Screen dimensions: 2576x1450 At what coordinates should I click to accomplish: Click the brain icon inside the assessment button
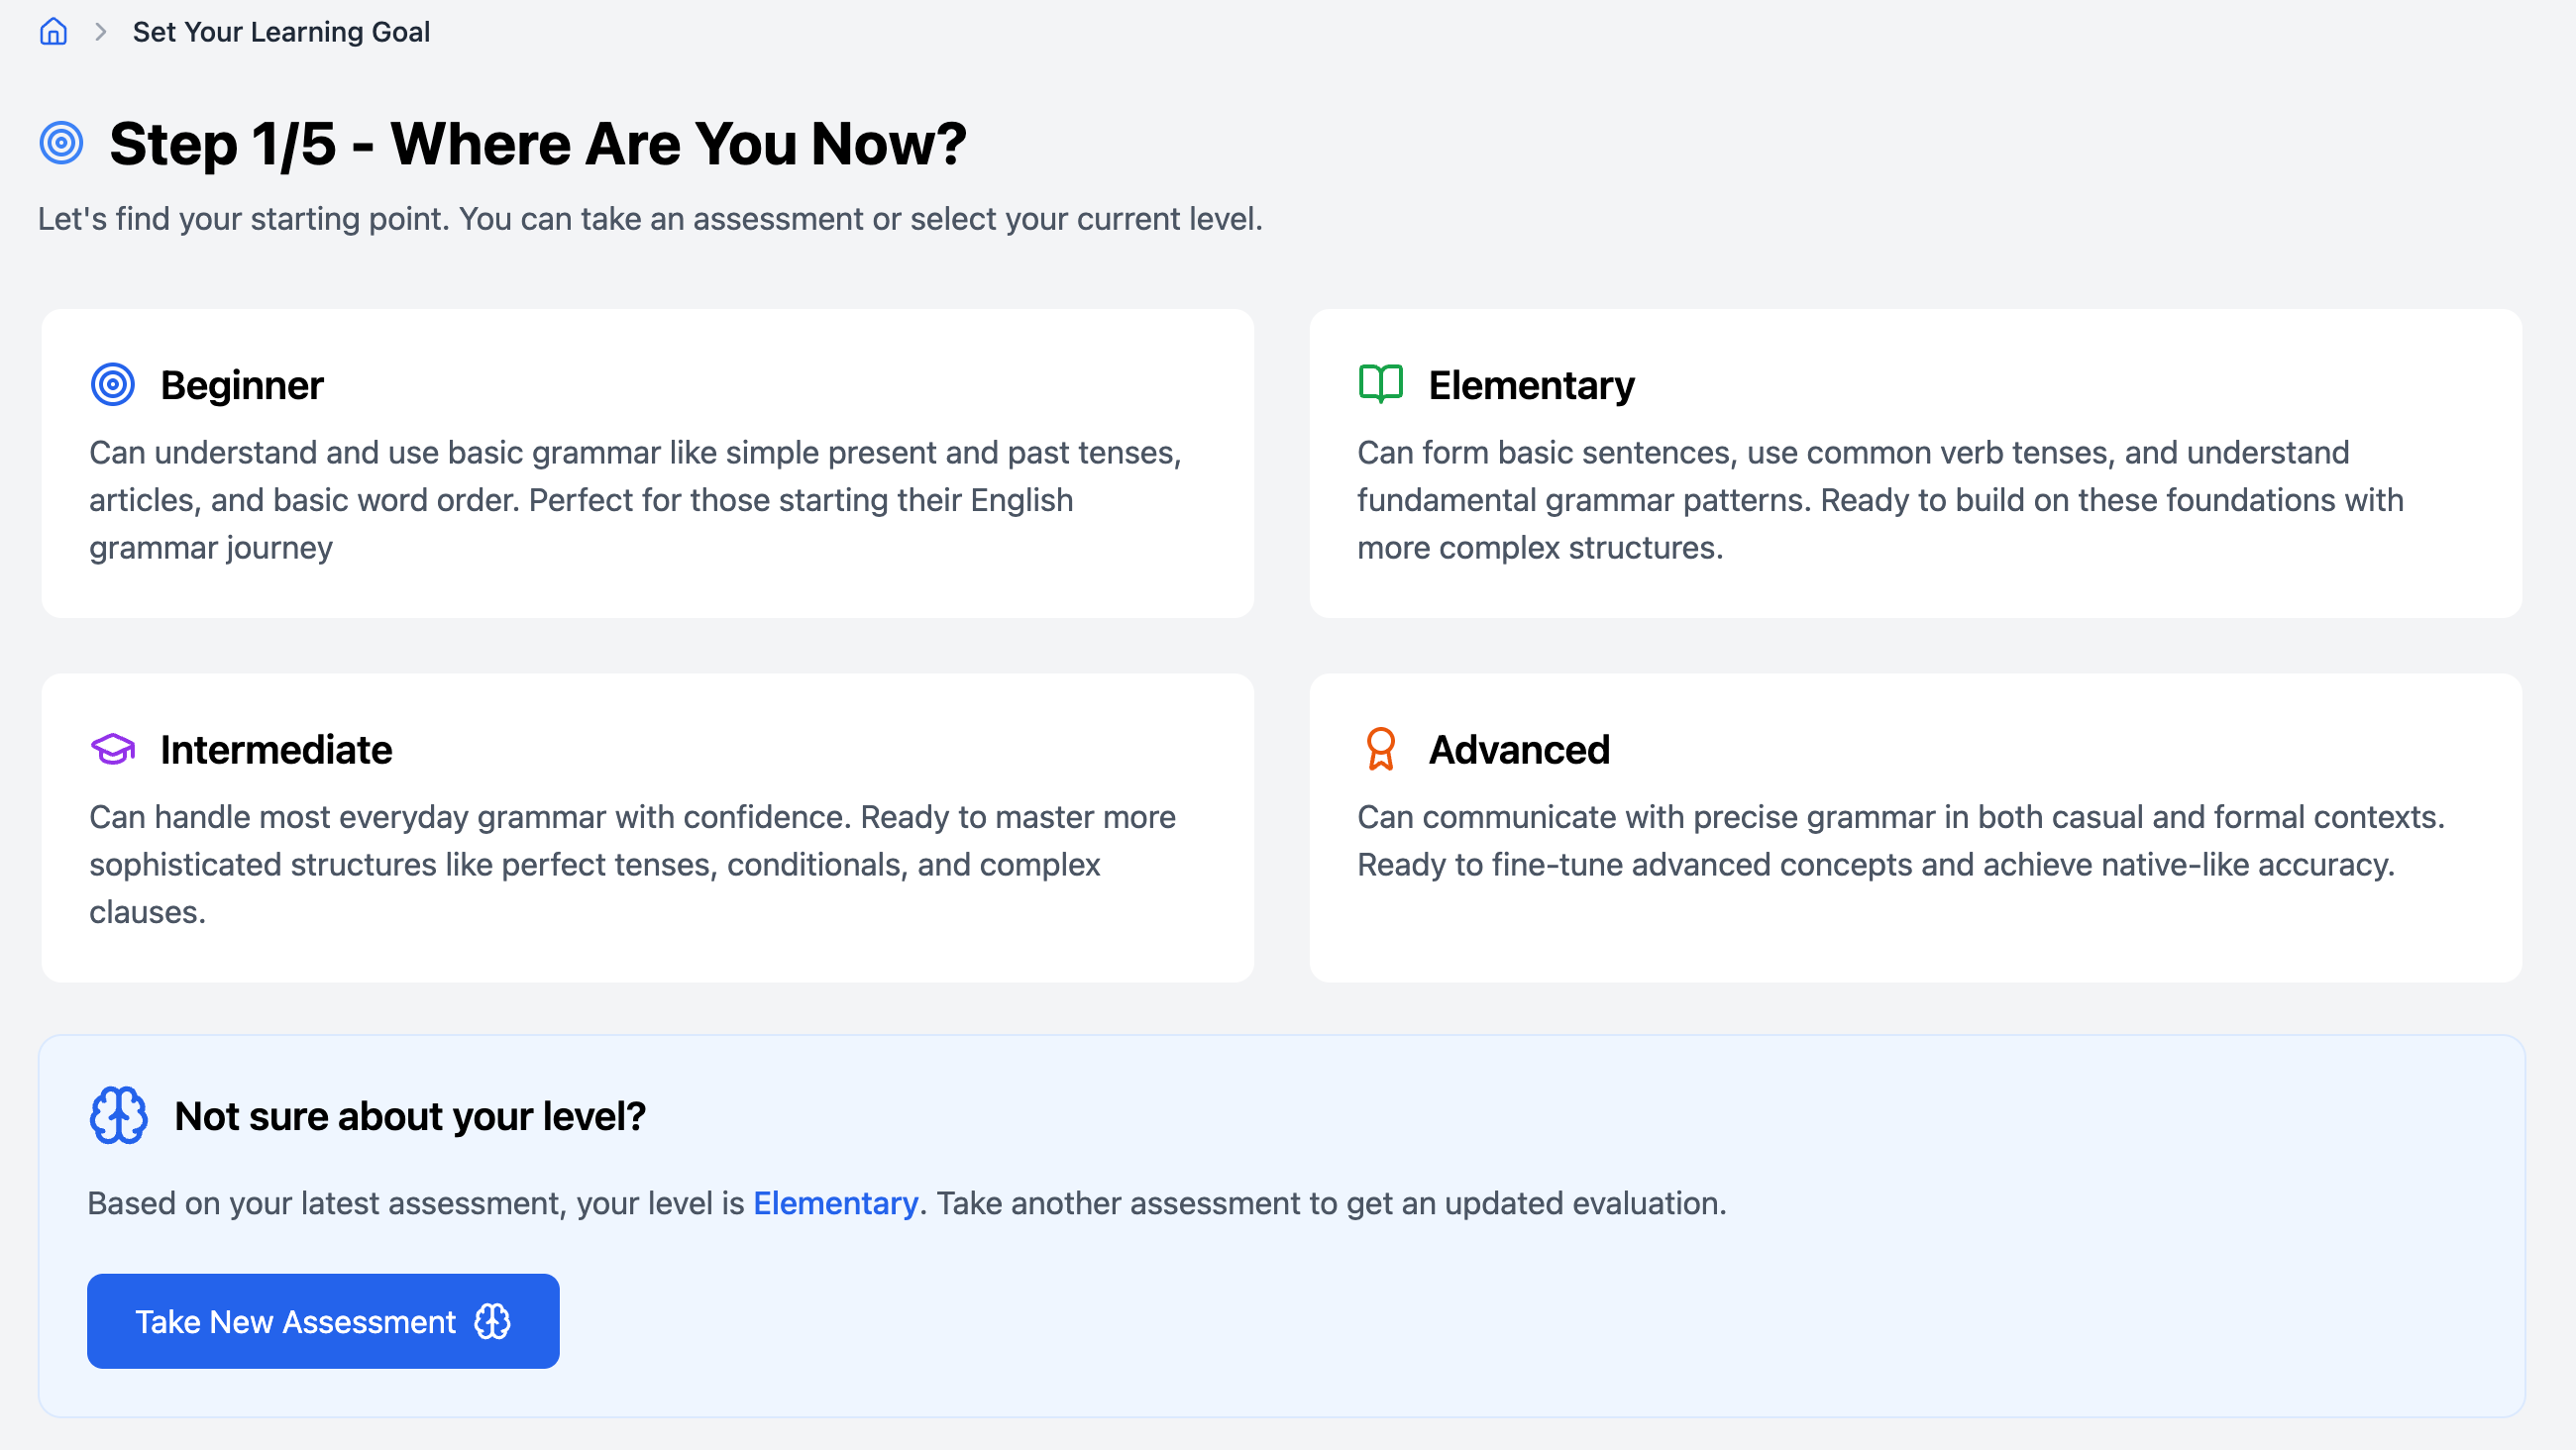[x=492, y=1321]
